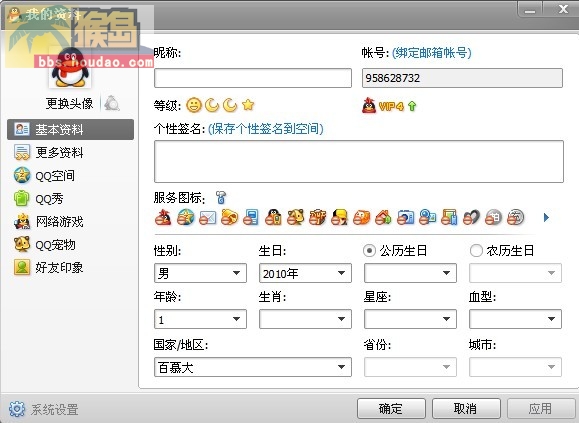Click the last gray round service icon

pyautogui.click(x=515, y=217)
